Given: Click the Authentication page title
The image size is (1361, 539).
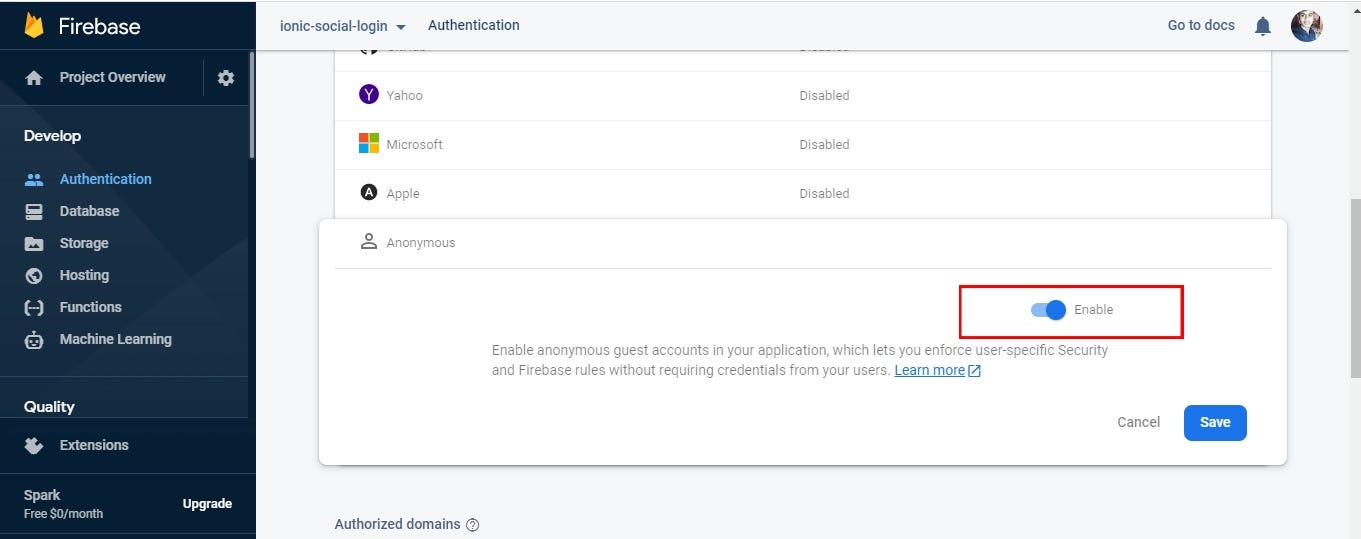Looking at the screenshot, I should tap(474, 25).
